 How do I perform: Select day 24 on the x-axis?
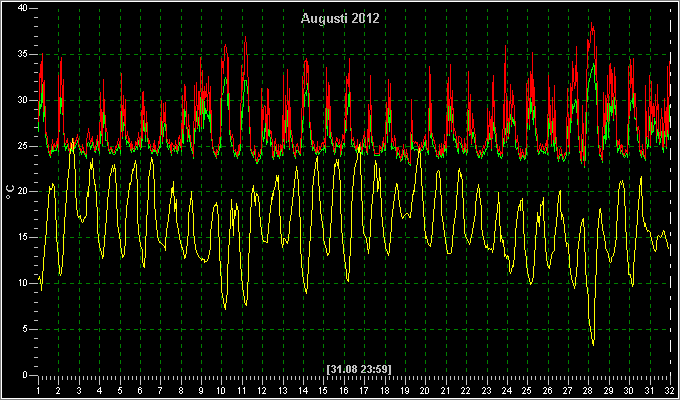click(x=506, y=390)
